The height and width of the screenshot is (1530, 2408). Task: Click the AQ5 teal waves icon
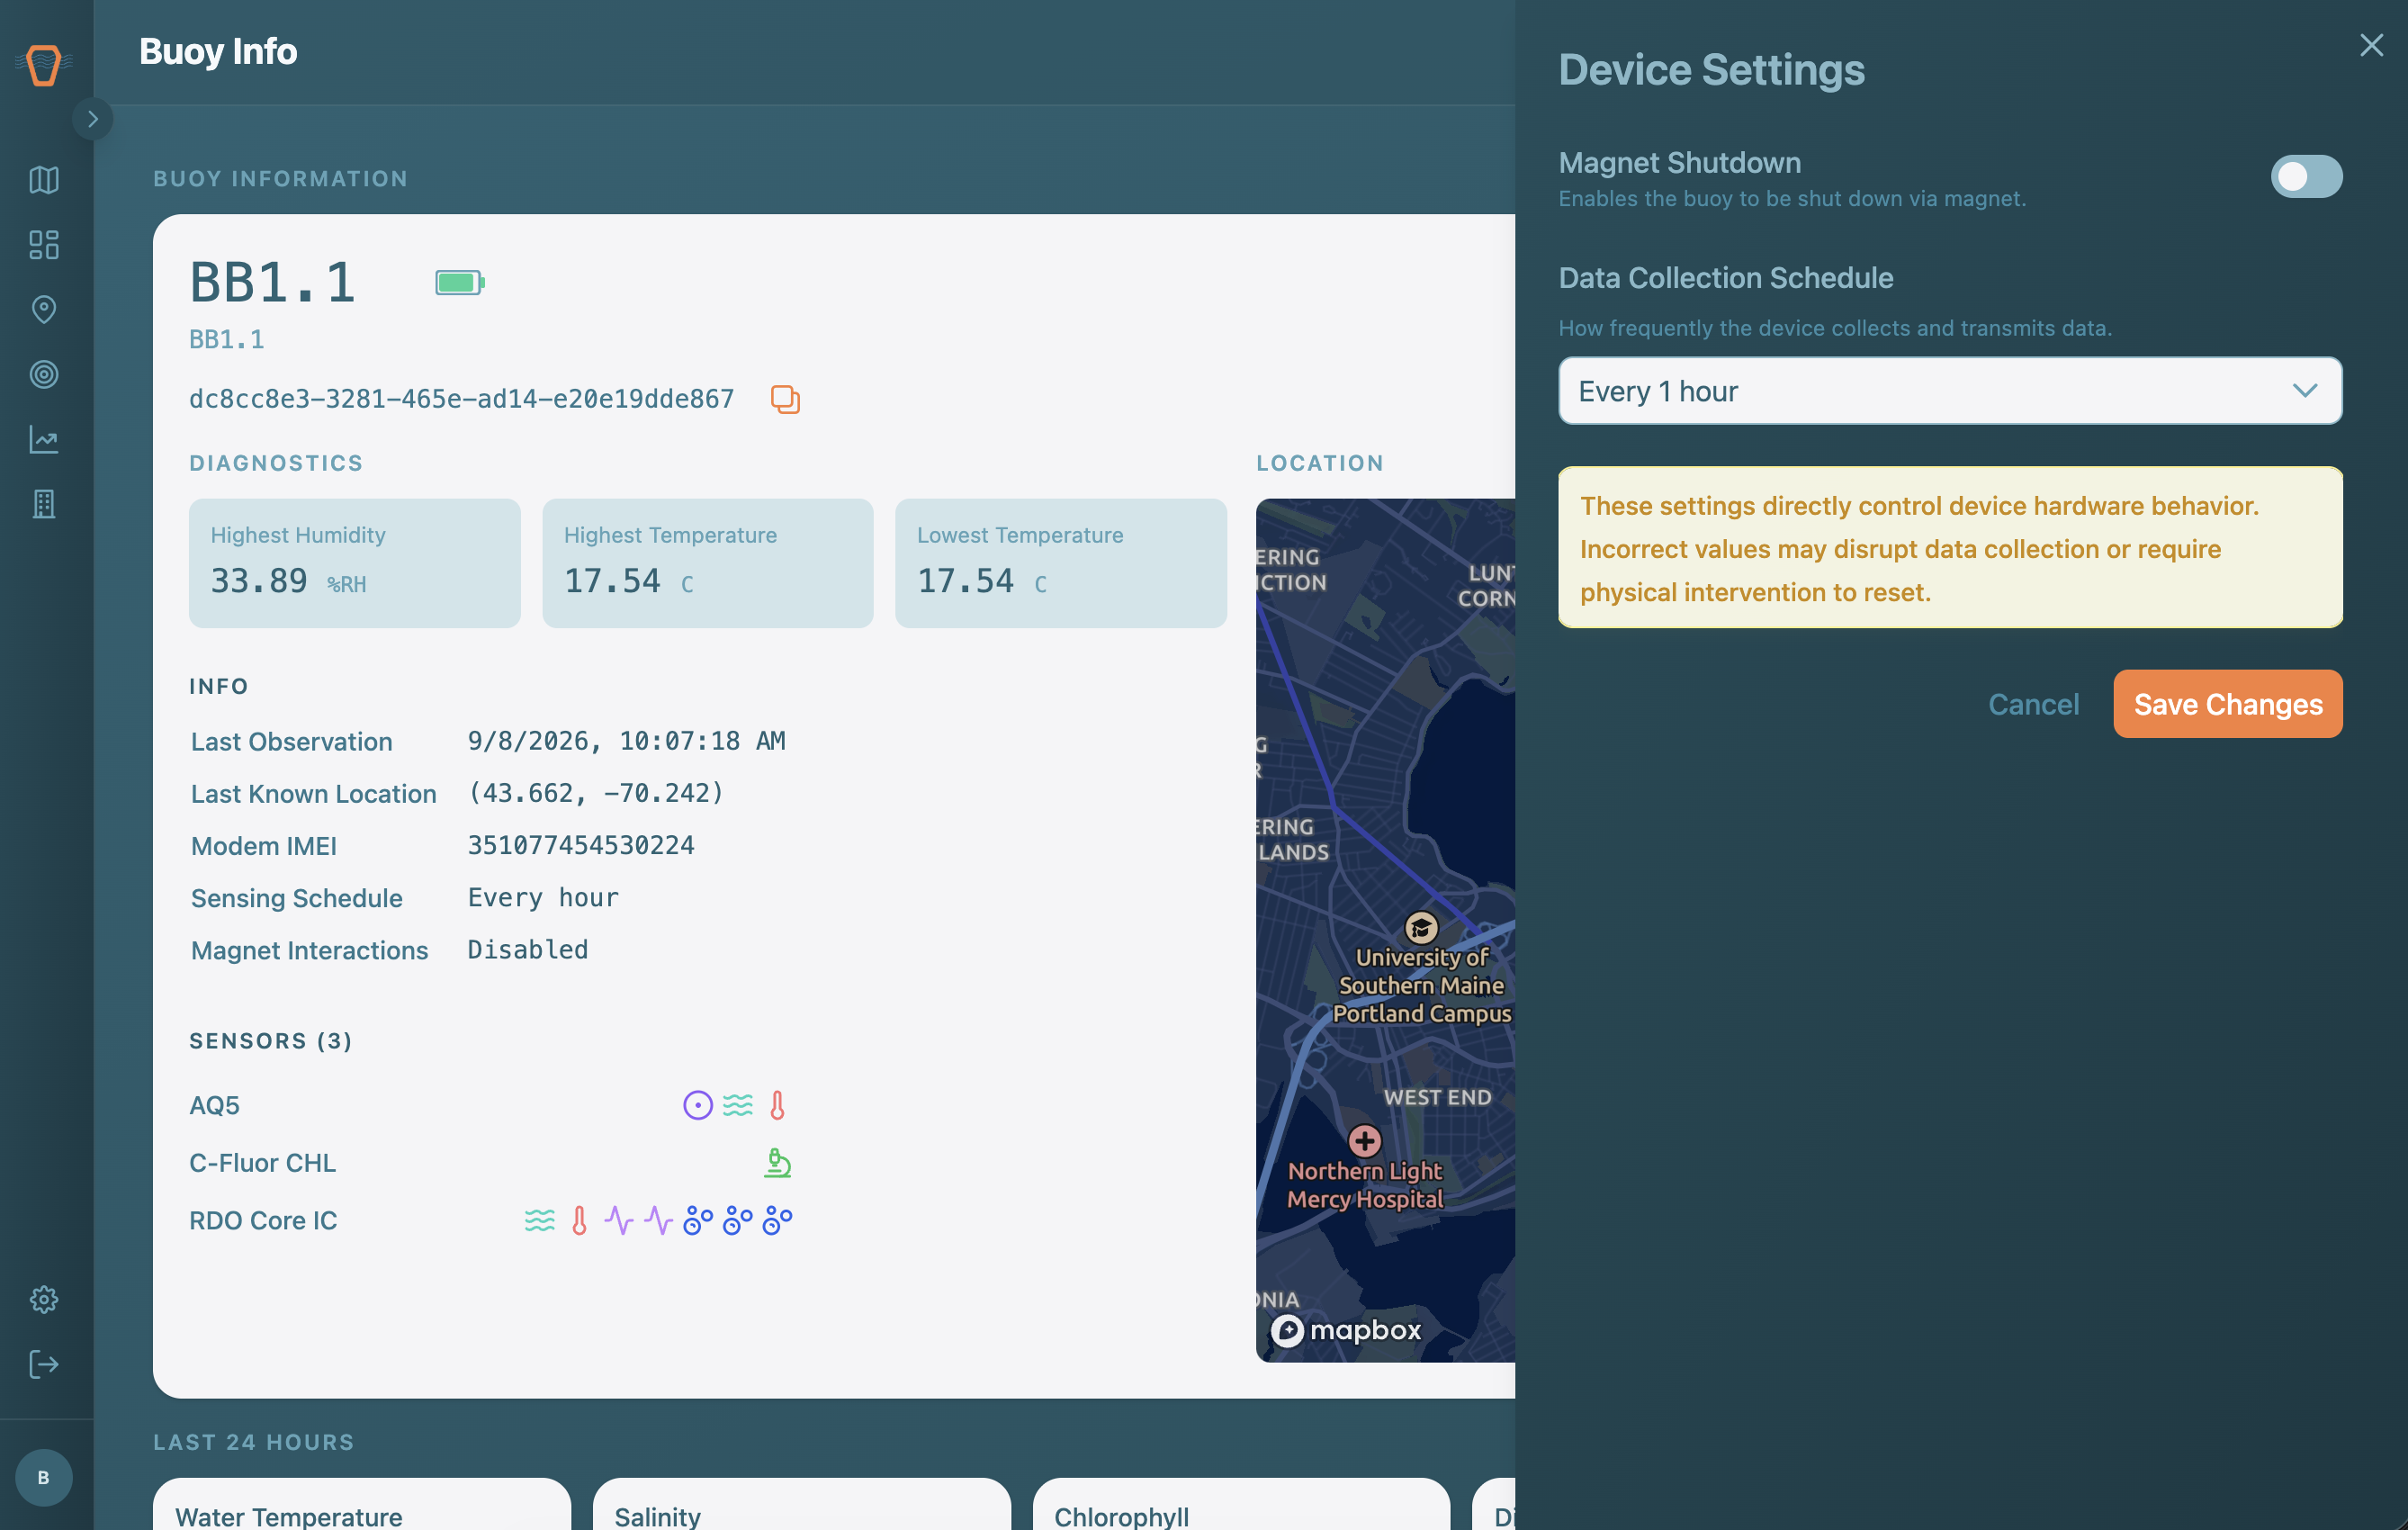(x=738, y=1105)
